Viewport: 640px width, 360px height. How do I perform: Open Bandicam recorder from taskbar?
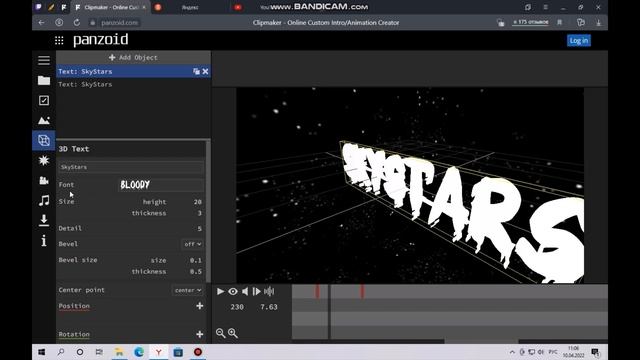point(198,352)
